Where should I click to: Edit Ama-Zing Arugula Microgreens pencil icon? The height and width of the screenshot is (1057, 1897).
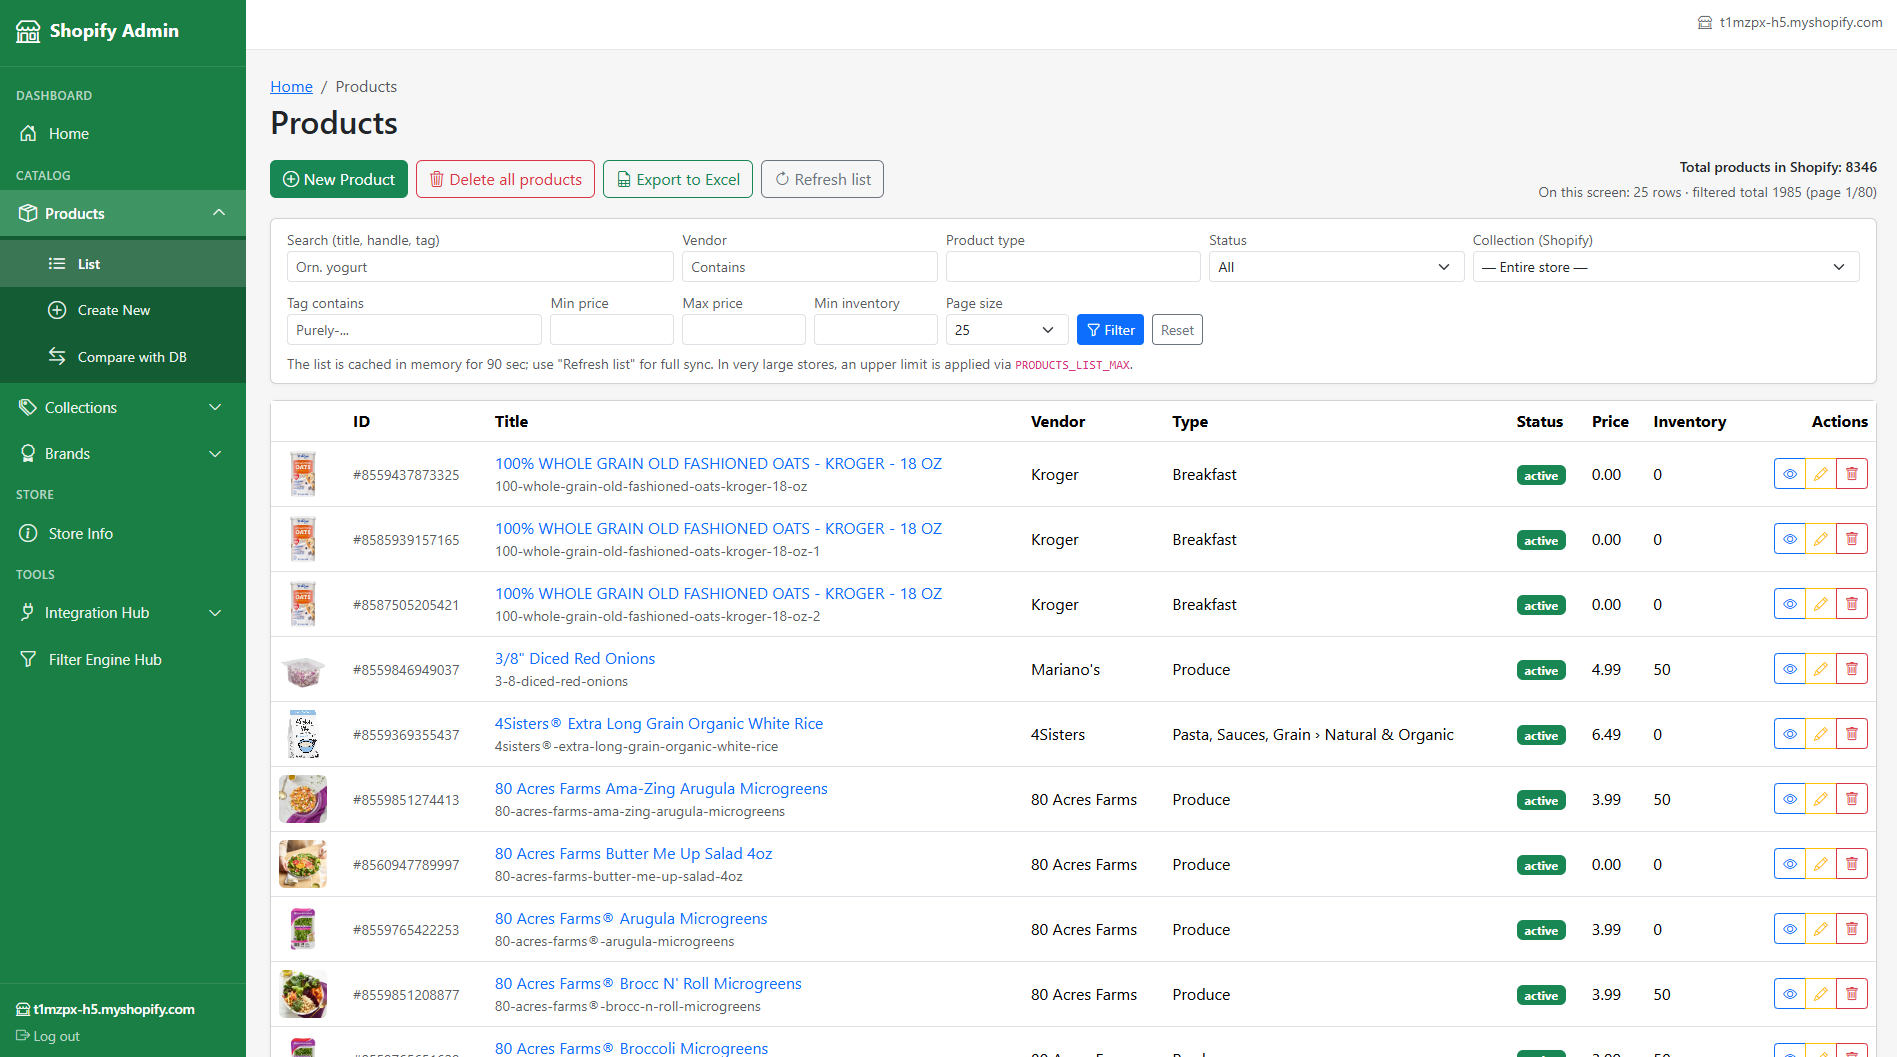[x=1821, y=799]
